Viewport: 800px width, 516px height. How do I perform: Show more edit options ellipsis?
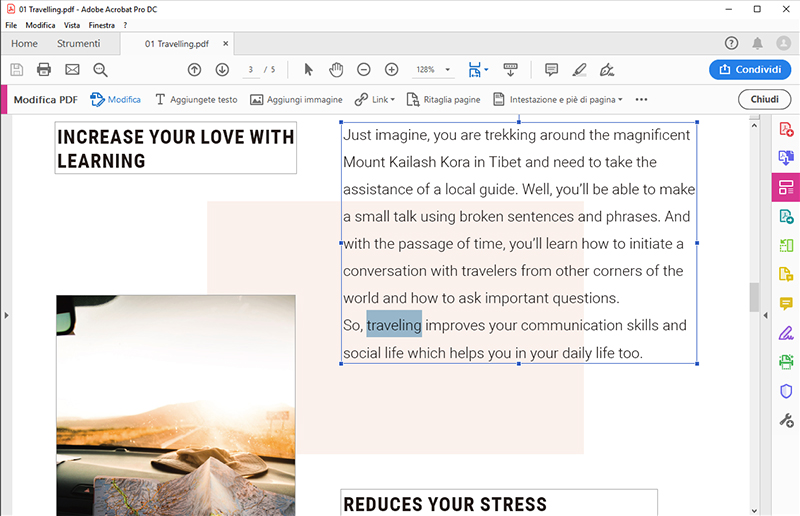pos(641,100)
